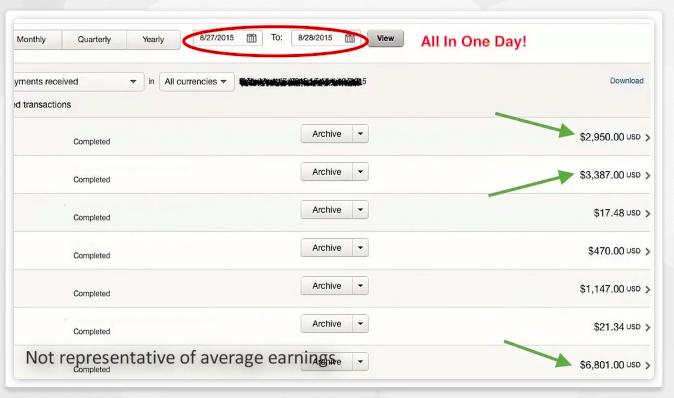Click the View button
Image resolution: width=674 pixels, height=398 pixels.
[x=386, y=38]
